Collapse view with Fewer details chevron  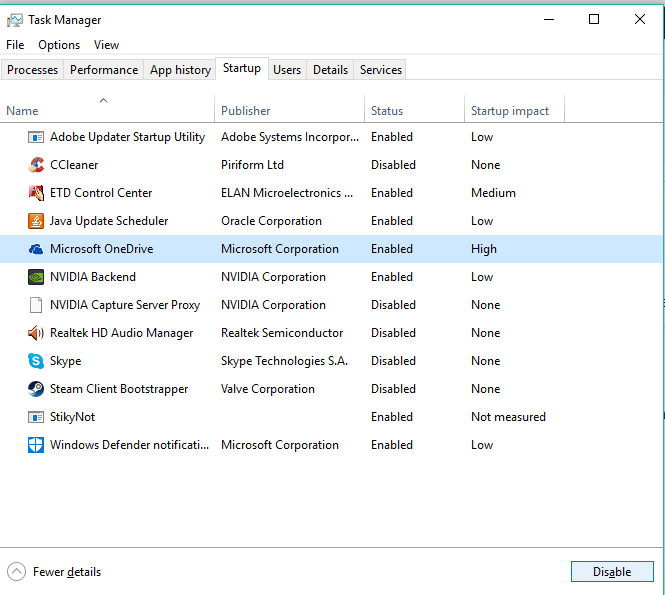(17, 572)
